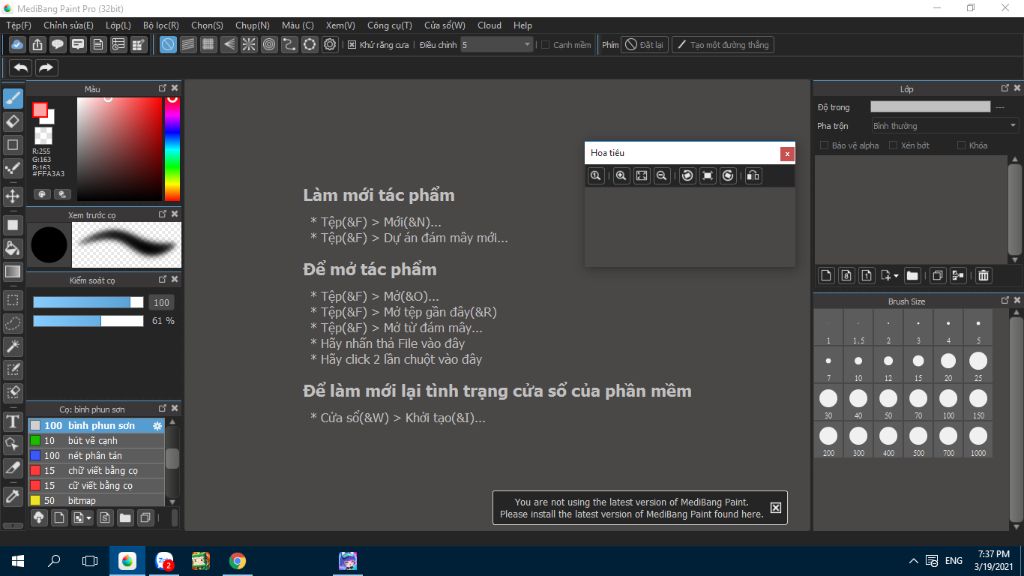1024x576 pixels.
Task: Select the Bucket fill tool
Action: [x=12, y=248]
